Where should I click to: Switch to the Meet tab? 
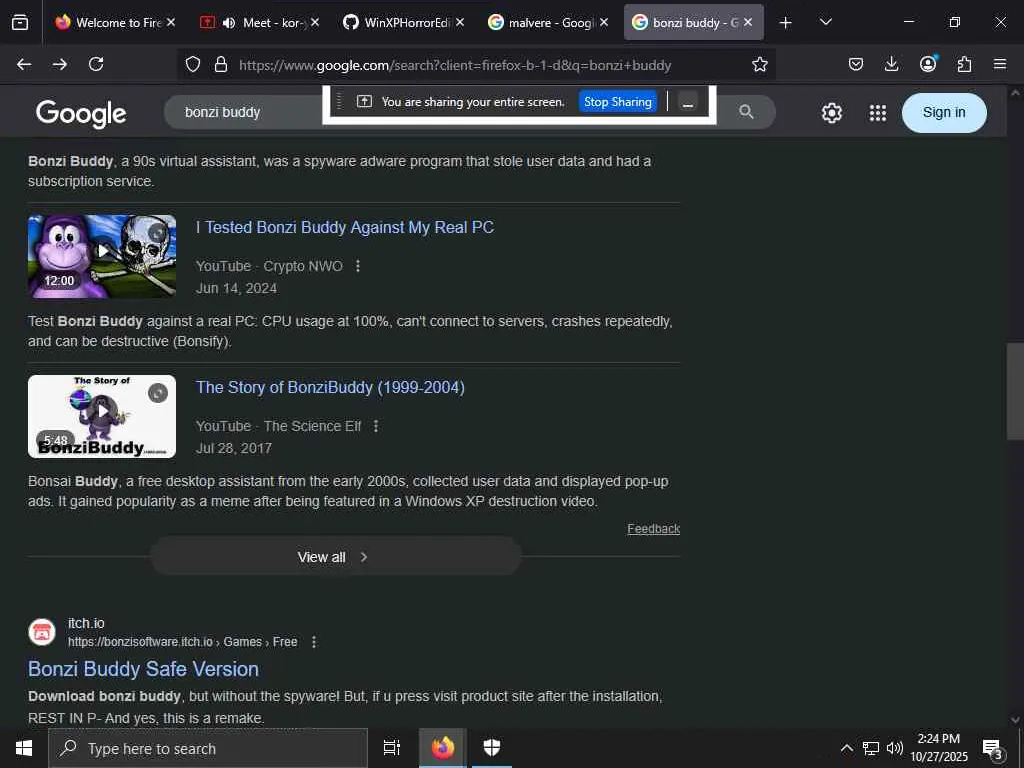261,23
